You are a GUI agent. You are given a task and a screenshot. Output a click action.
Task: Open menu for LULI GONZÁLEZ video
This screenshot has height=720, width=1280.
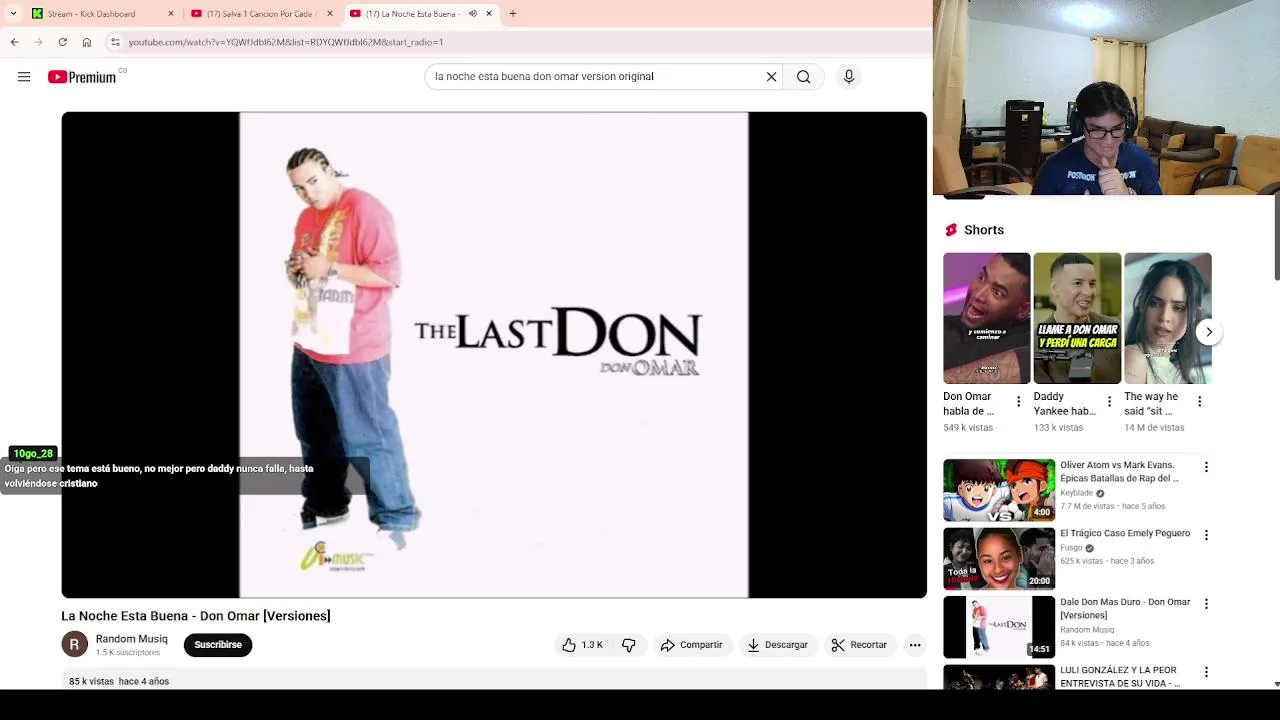[x=1206, y=672]
